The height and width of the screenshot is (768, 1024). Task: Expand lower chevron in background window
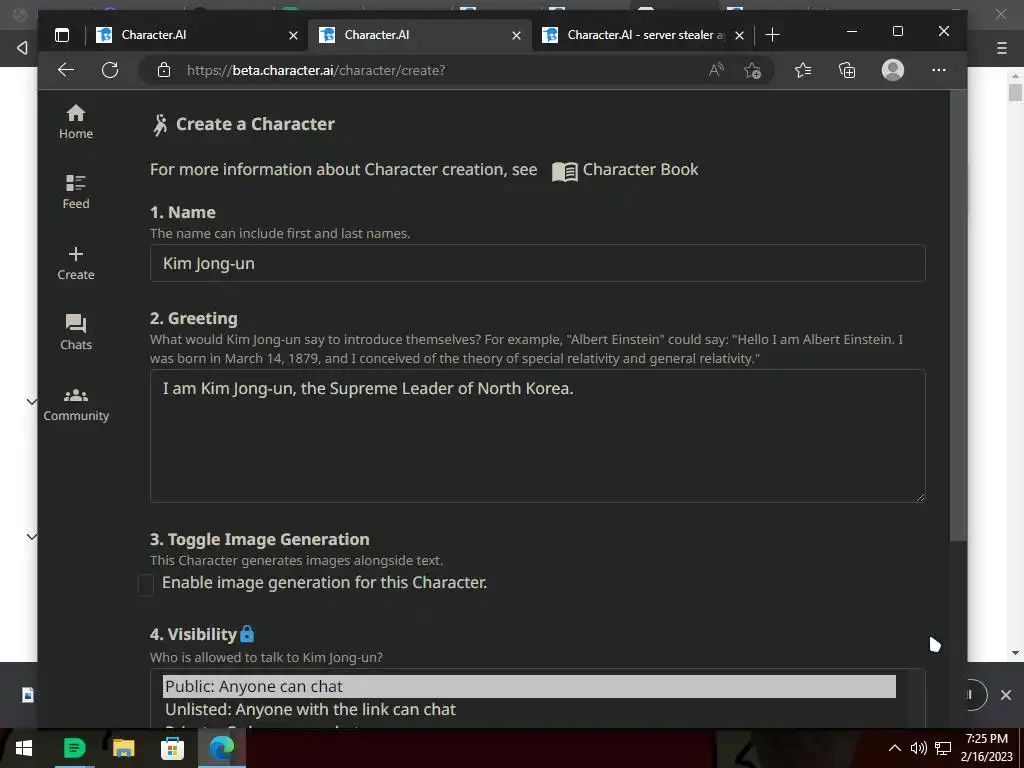click(x=31, y=536)
